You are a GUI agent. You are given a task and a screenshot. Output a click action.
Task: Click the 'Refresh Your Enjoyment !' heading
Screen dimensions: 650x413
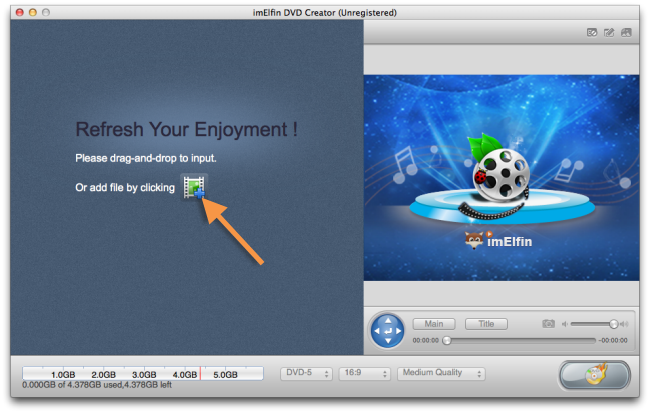tap(187, 129)
